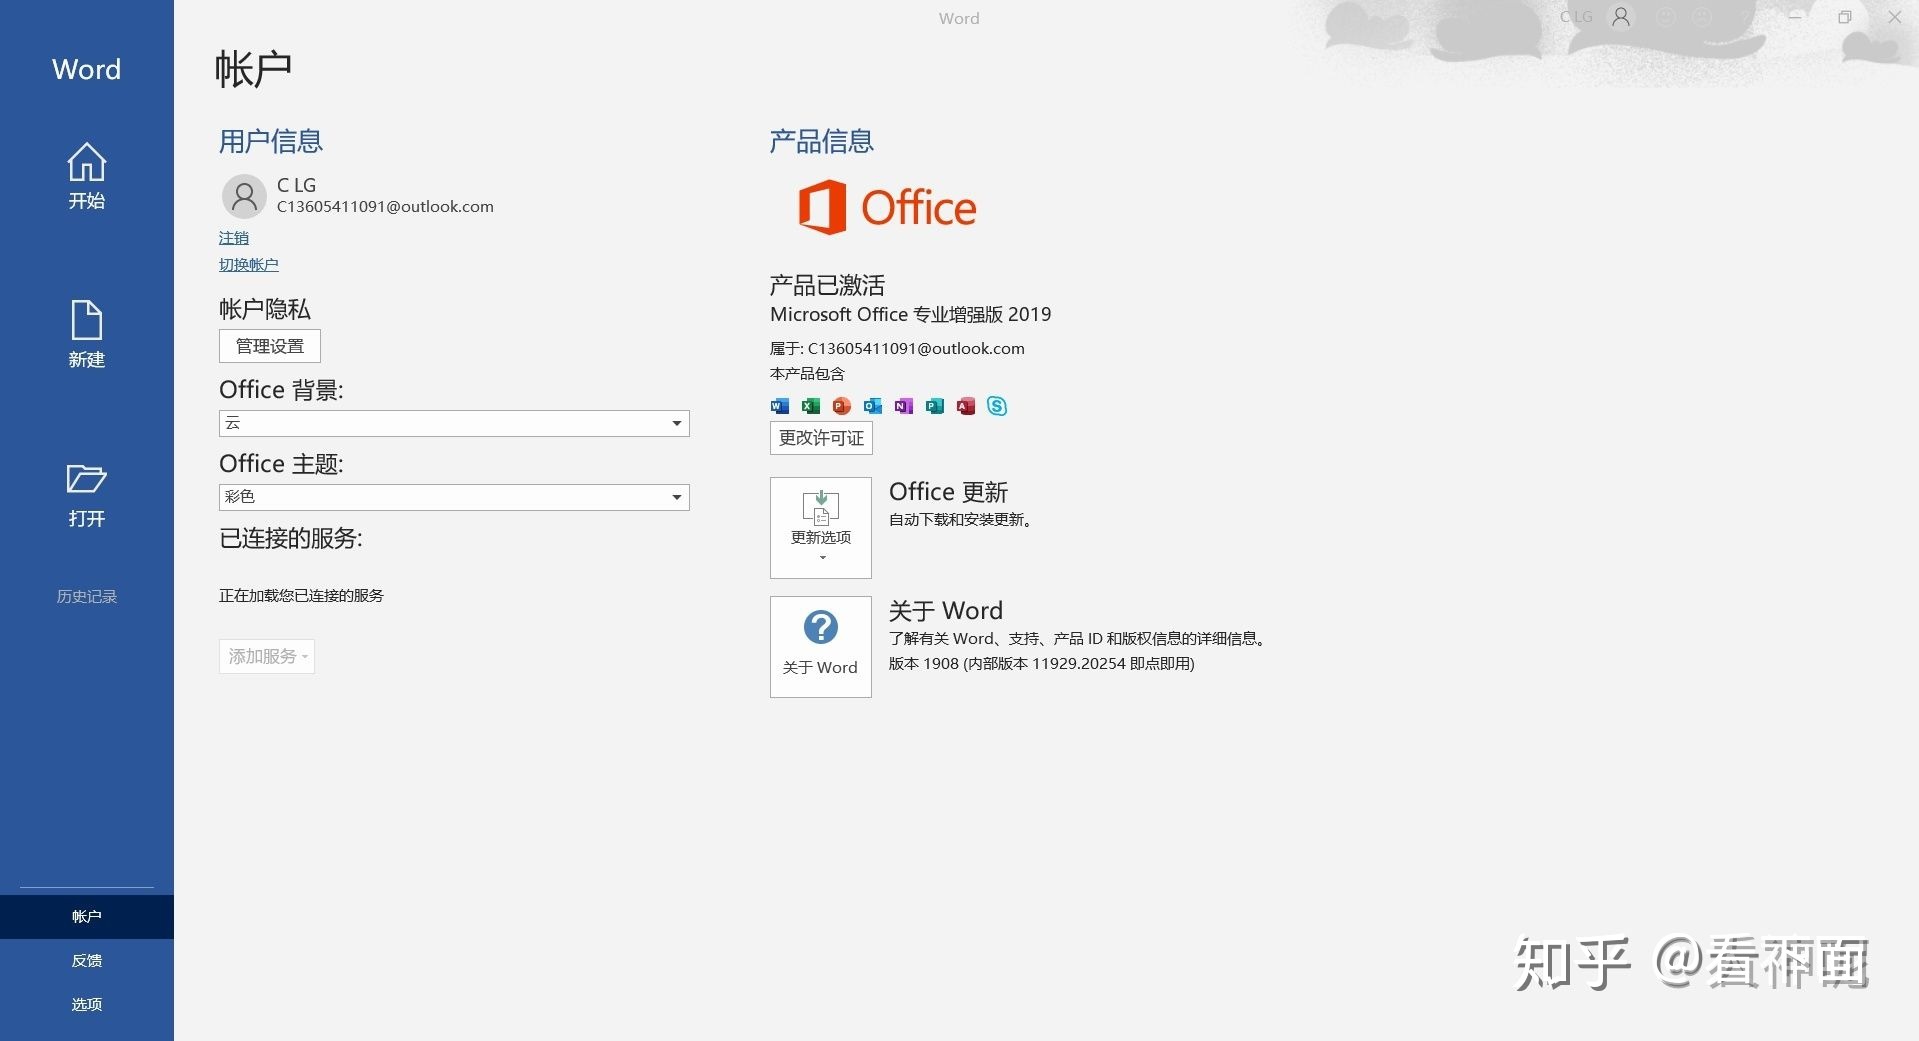Click the user email under C LG
This screenshot has width=1919, height=1041.
click(385, 207)
